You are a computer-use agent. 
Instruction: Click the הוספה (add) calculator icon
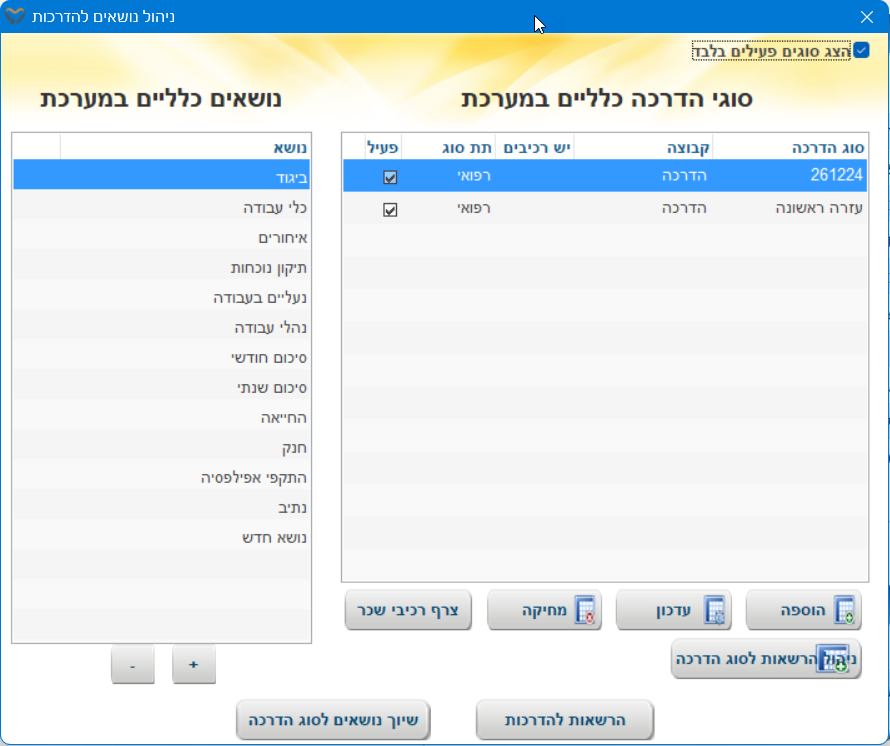click(845, 610)
